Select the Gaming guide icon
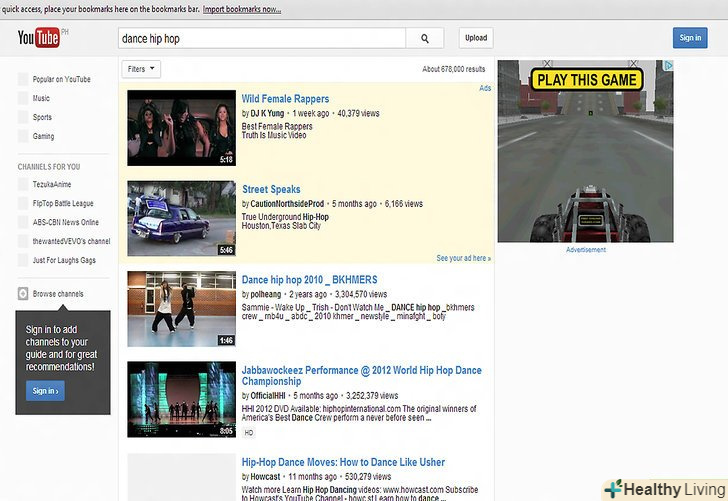The height and width of the screenshot is (501, 728). pyautogui.click(x=23, y=136)
